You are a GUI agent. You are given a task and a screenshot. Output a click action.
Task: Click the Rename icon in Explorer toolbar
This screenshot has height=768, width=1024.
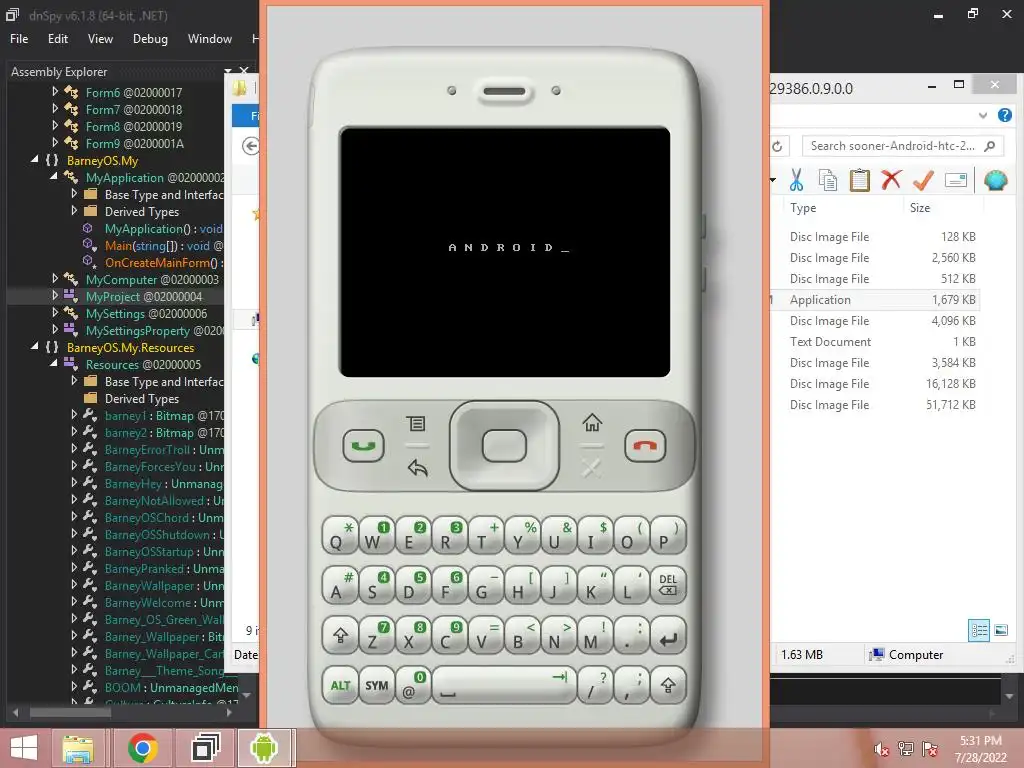[x=955, y=180]
